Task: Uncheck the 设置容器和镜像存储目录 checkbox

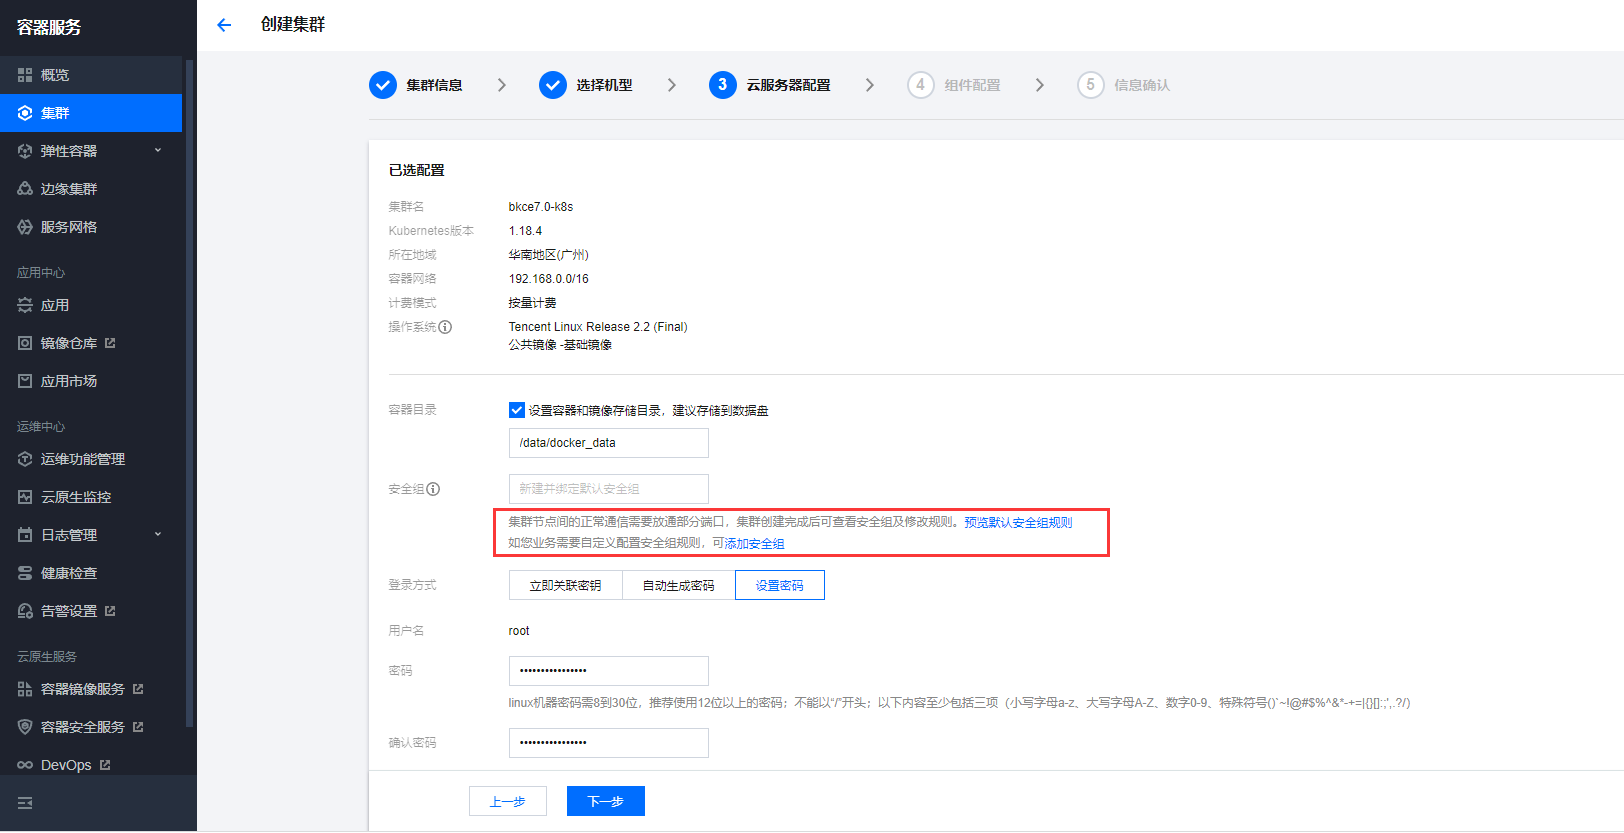Action: point(517,410)
